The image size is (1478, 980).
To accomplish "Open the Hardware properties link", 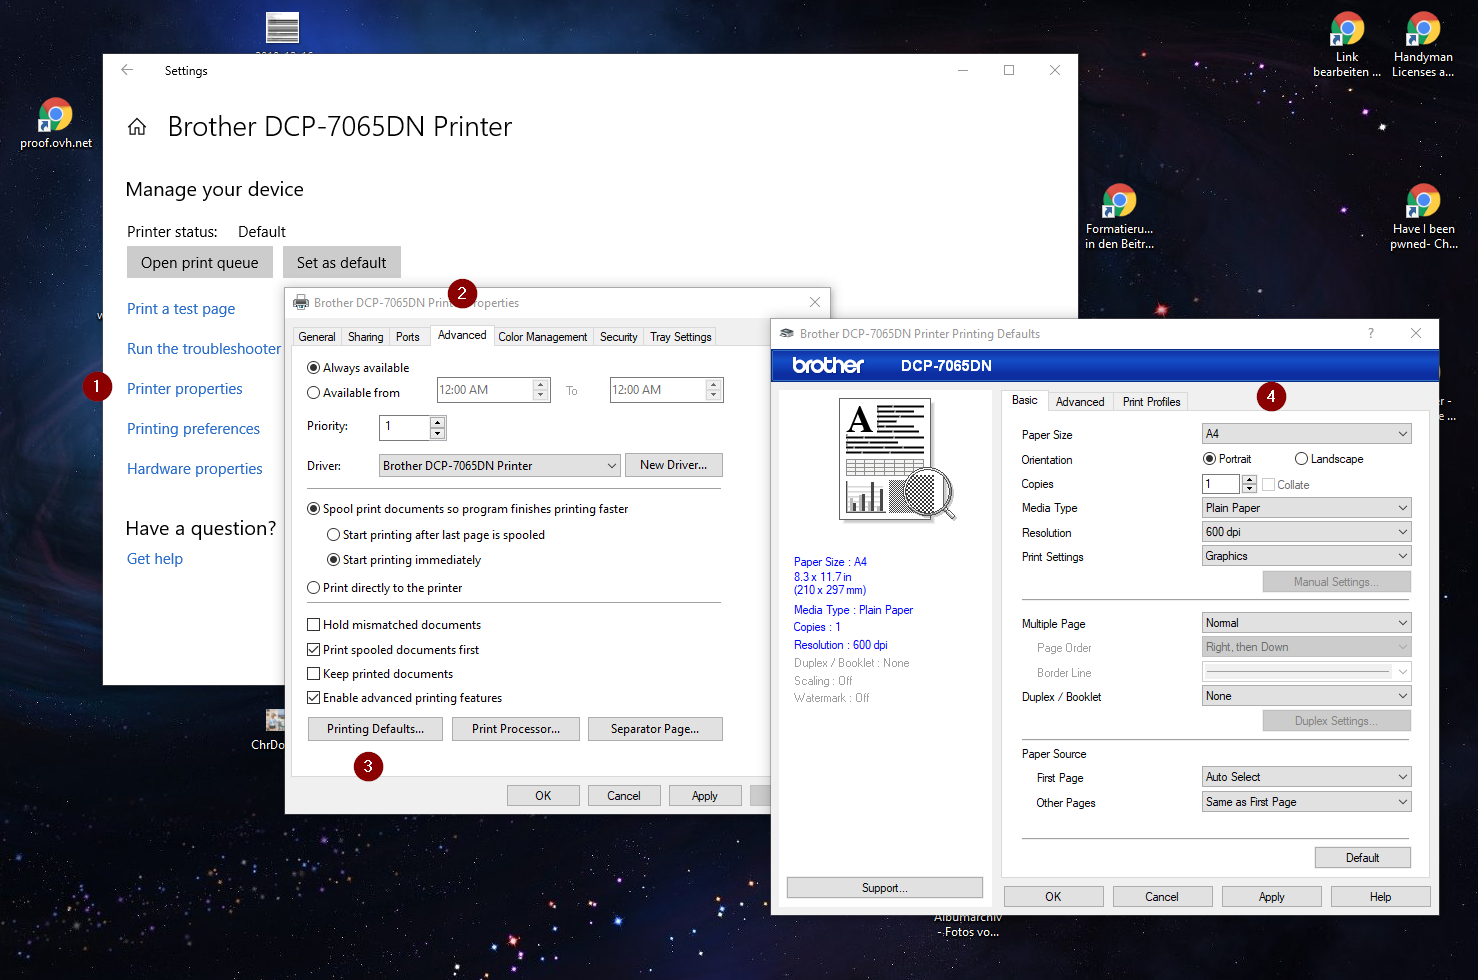I will pos(195,469).
